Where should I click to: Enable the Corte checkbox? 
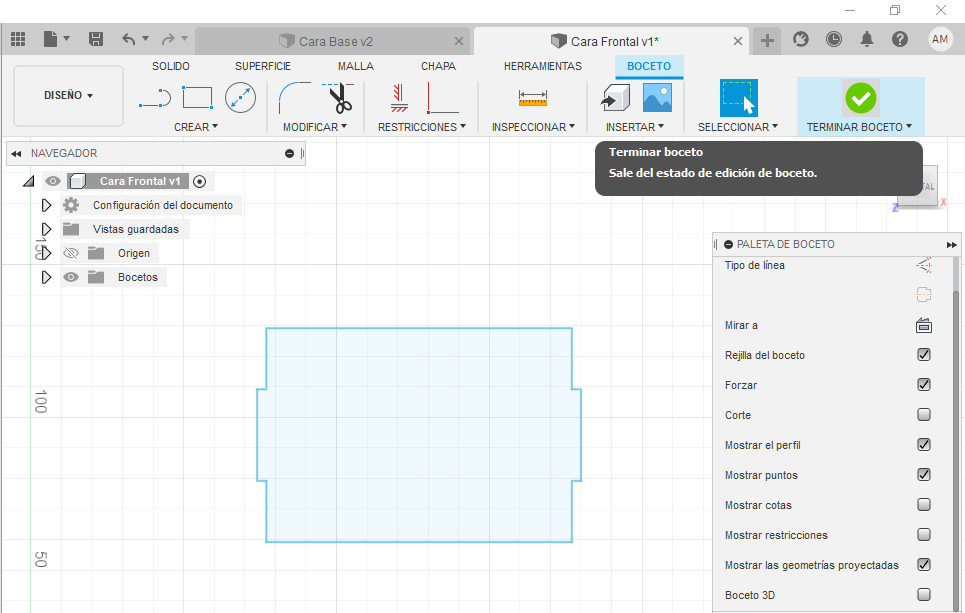coord(924,414)
